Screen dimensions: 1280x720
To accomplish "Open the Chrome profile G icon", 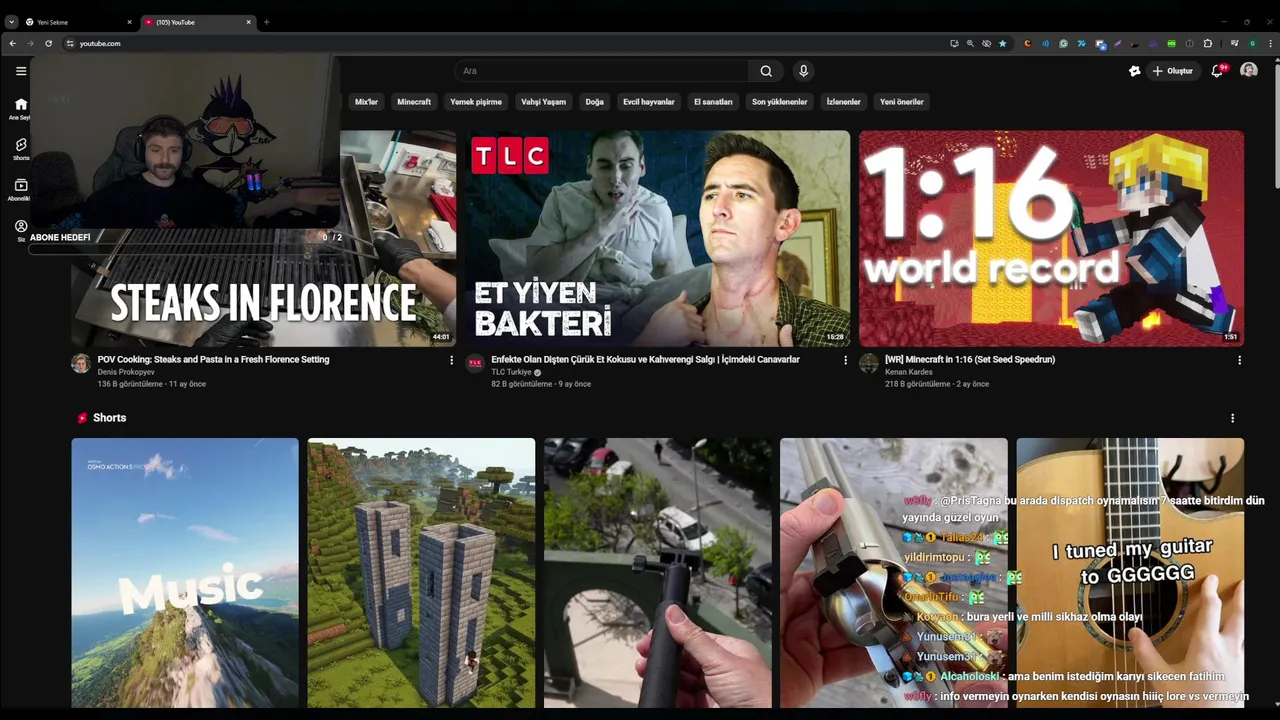I will [1252, 44].
